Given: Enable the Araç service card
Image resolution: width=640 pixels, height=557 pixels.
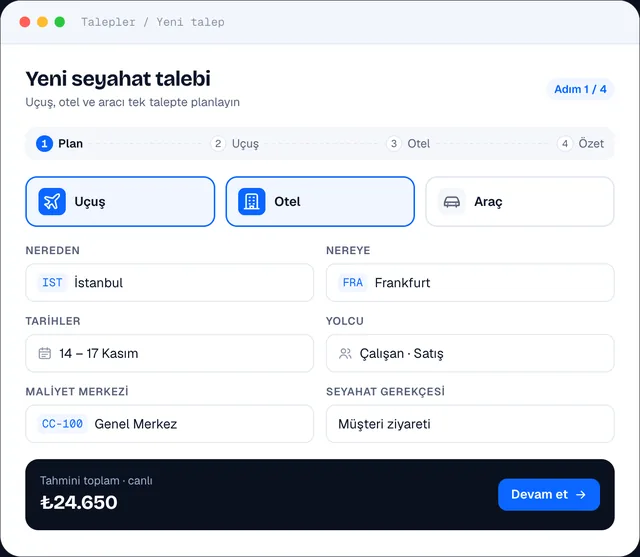Looking at the screenshot, I should [x=520, y=202].
